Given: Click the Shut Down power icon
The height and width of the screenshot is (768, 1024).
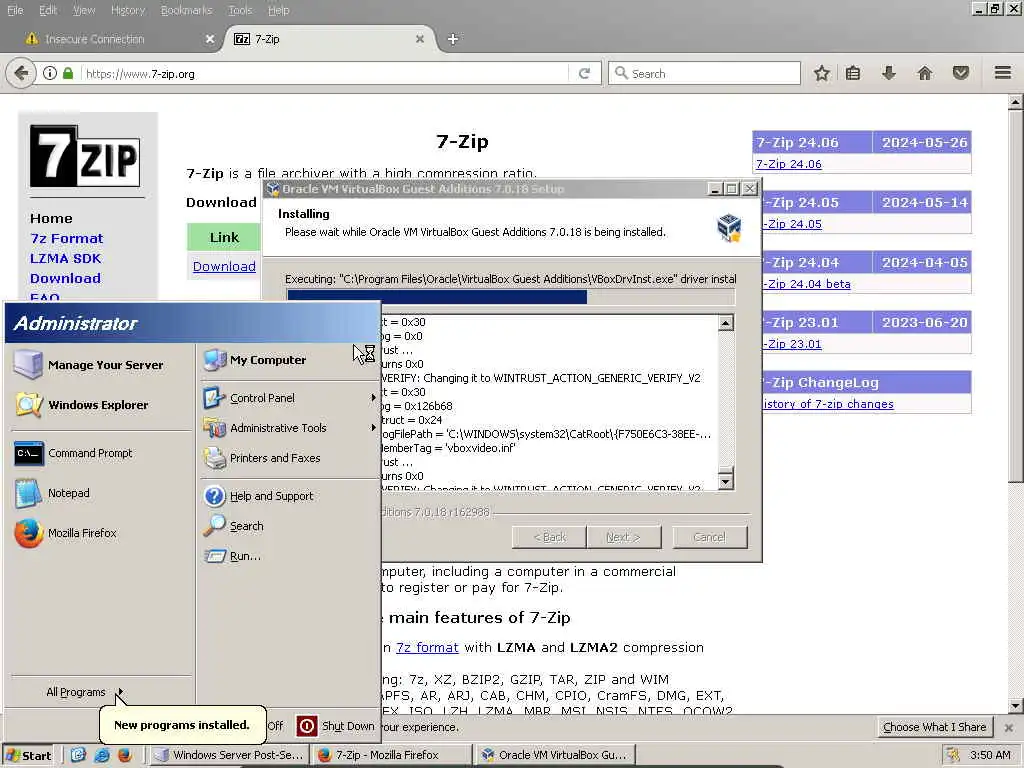Looking at the screenshot, I should [306, 726].
